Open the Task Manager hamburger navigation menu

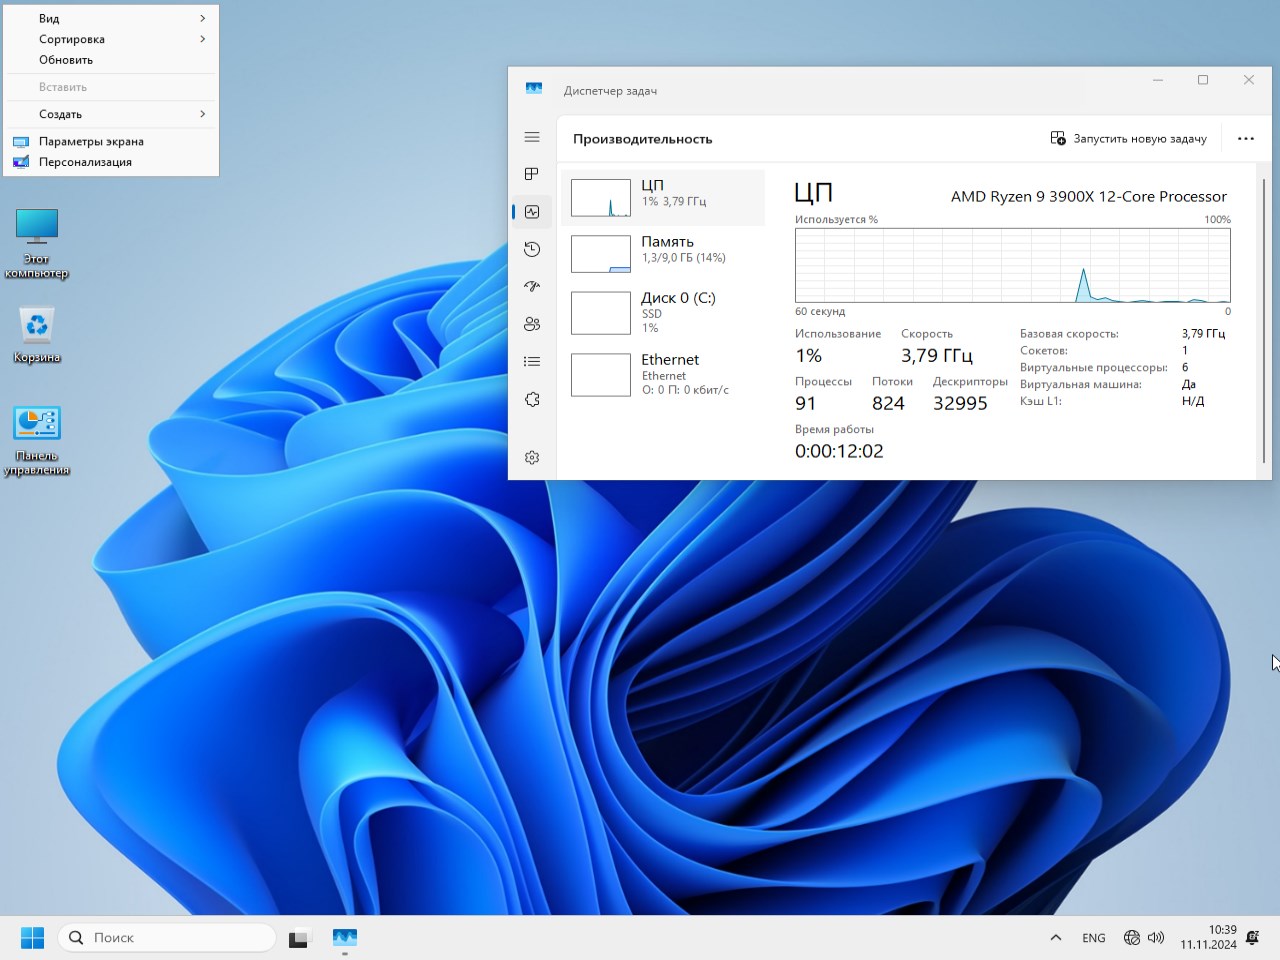[532, 137]
